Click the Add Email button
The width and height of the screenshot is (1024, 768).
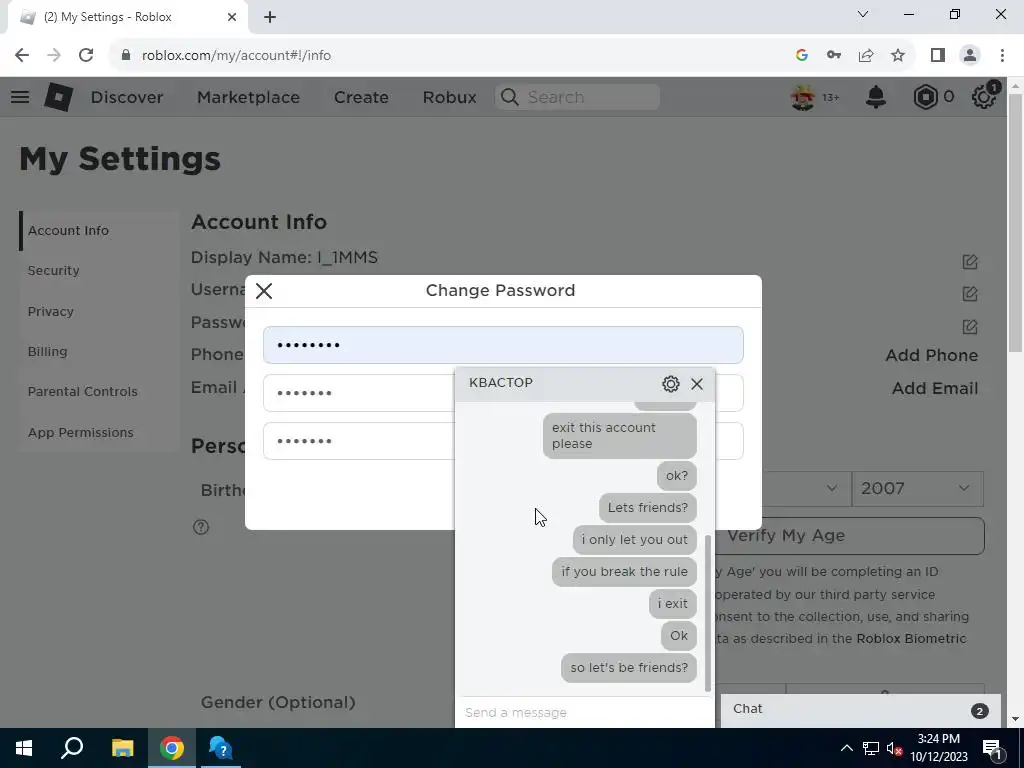935,388
